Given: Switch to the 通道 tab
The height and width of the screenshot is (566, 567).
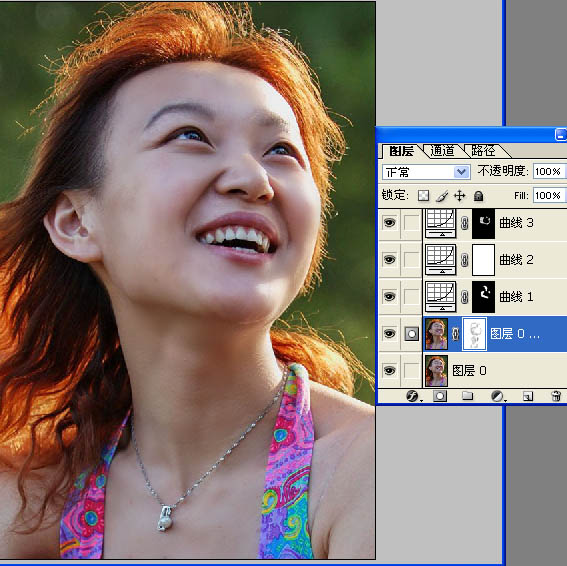Looking at the screenshot, I should point(443,150).
